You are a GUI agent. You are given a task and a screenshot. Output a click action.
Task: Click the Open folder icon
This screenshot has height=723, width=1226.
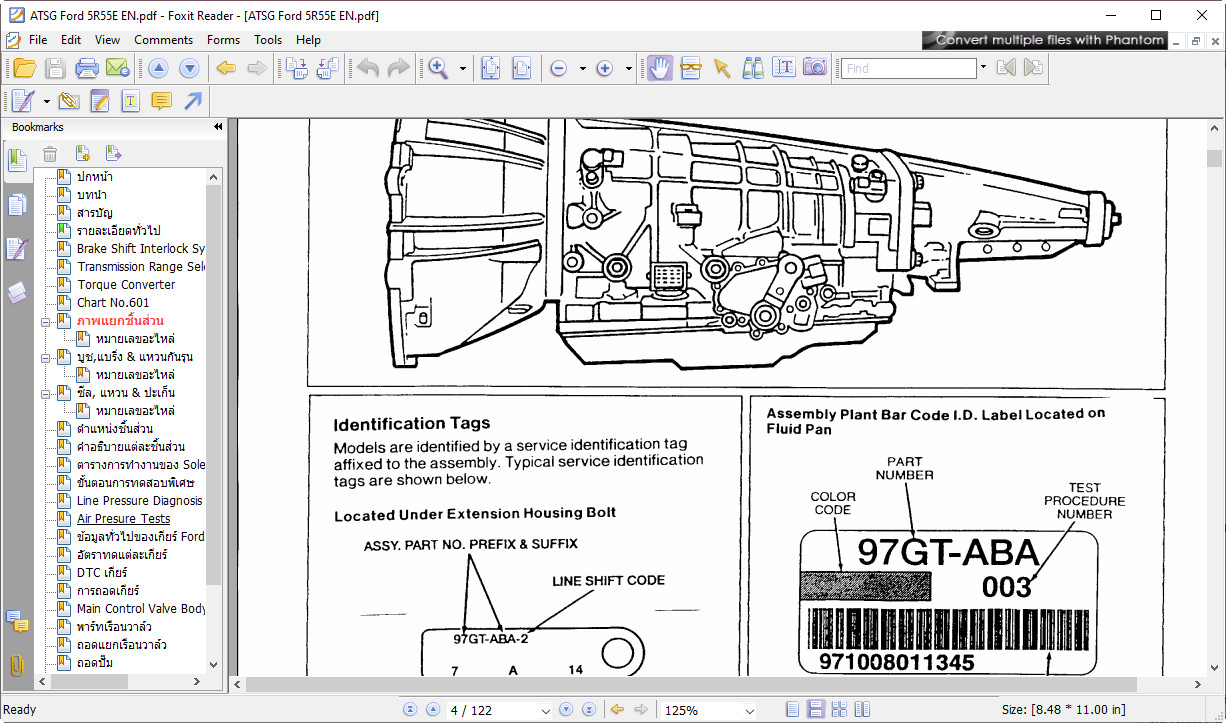pyautogui.click(x=24, y=68)
